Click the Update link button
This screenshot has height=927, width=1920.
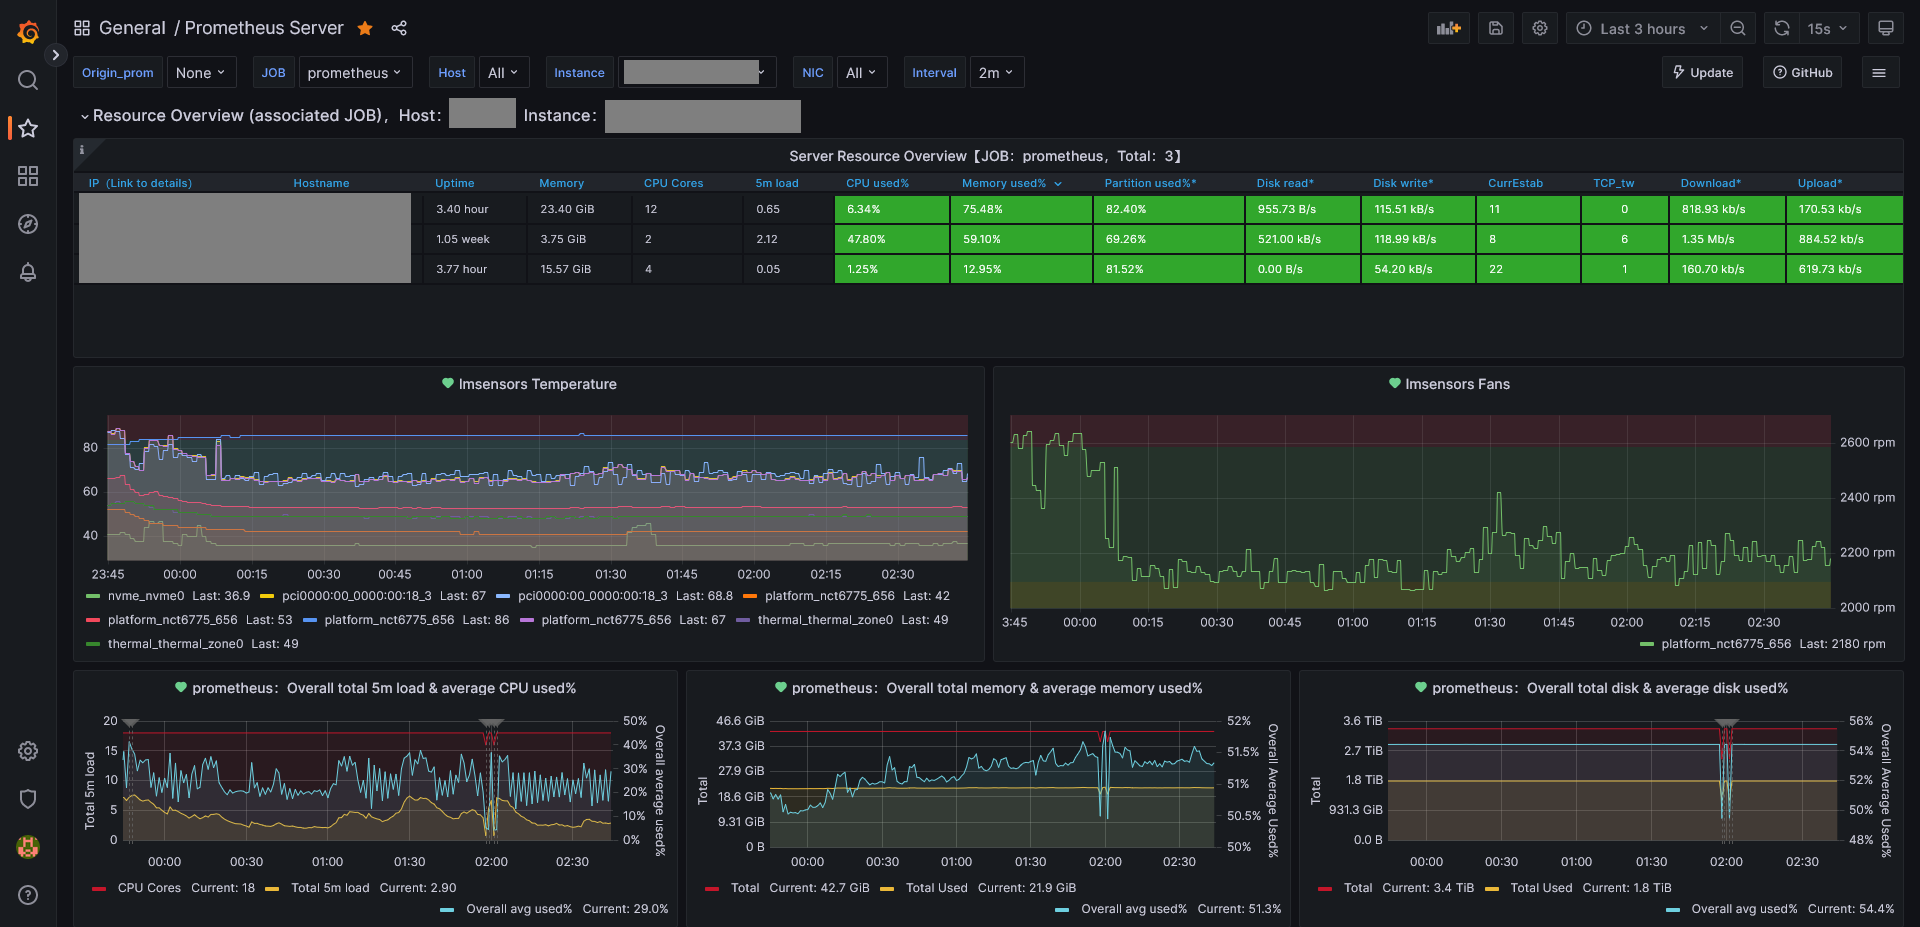[x=1702, y=73]
